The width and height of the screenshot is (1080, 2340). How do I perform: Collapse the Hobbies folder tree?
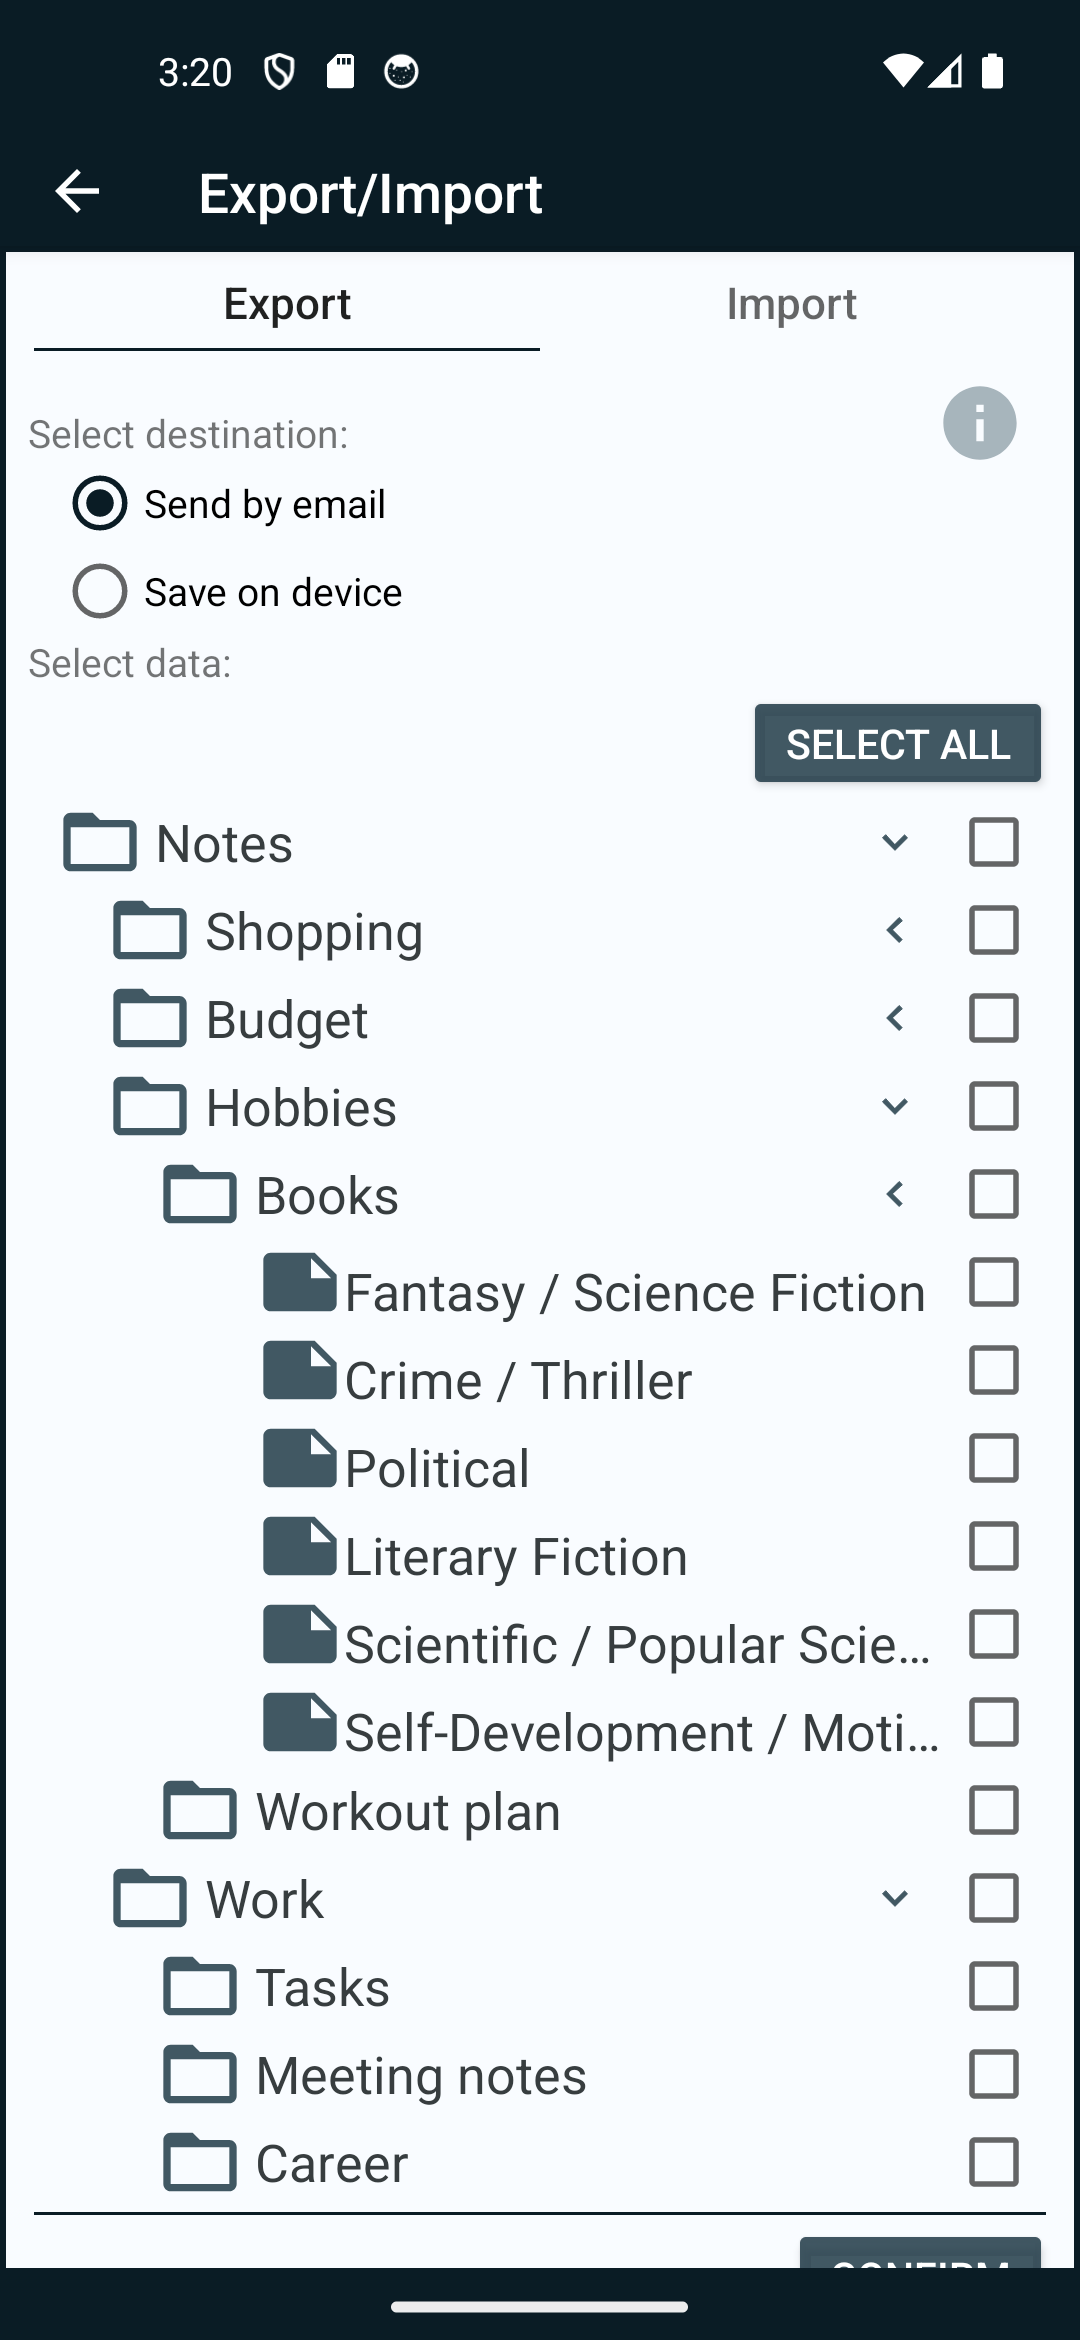coord(895,1106)
